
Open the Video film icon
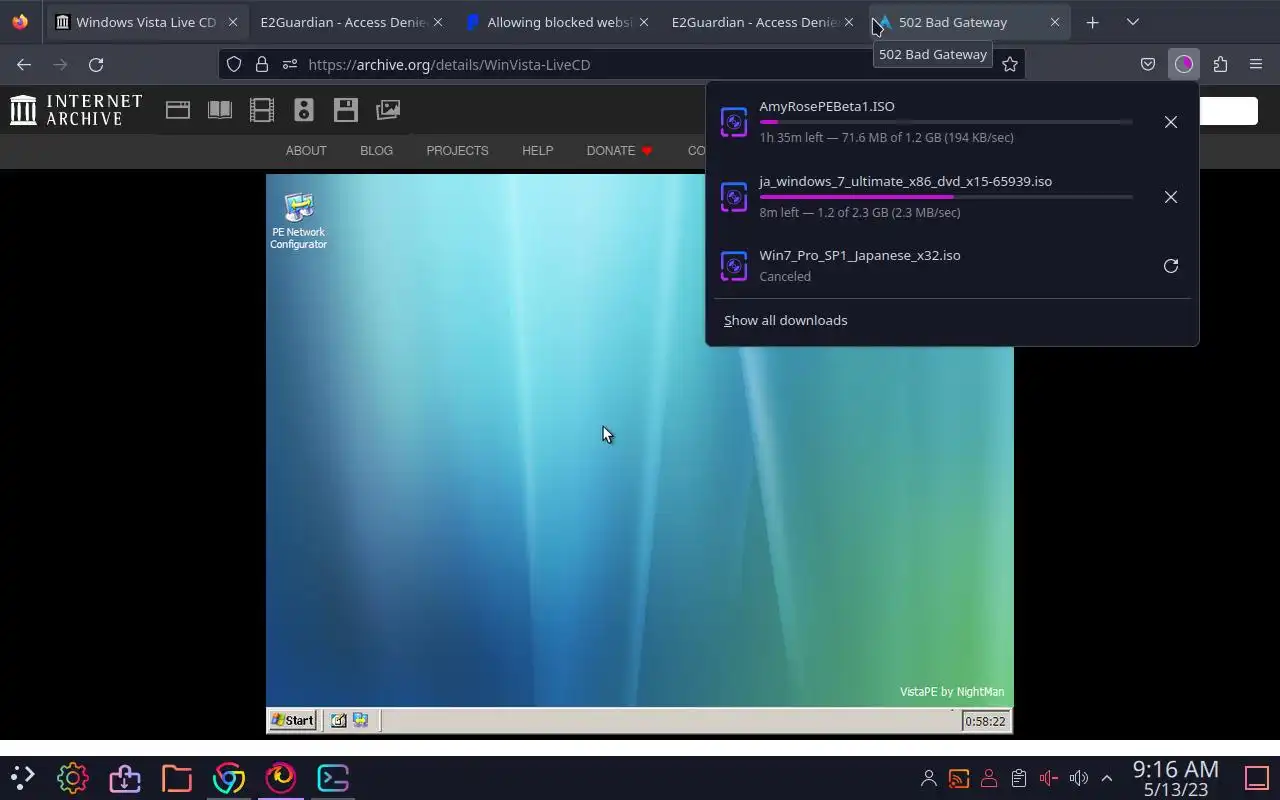(x=262, y=110)
